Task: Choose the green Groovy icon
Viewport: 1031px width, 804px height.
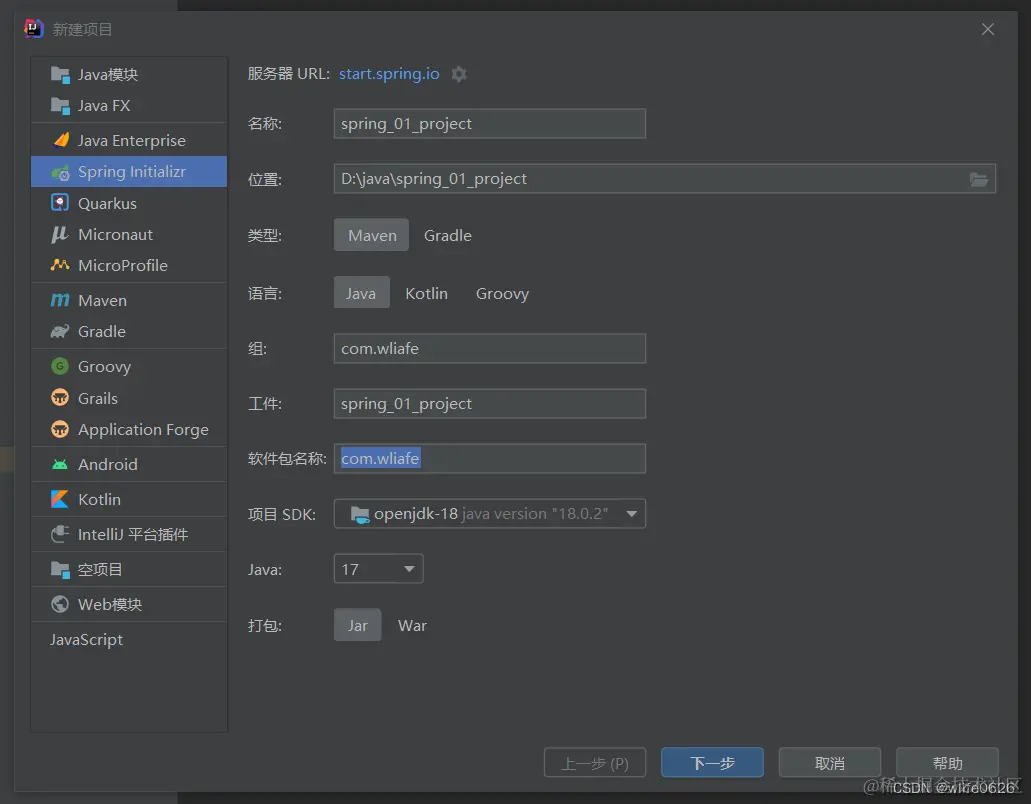Action: coord(60,366)
